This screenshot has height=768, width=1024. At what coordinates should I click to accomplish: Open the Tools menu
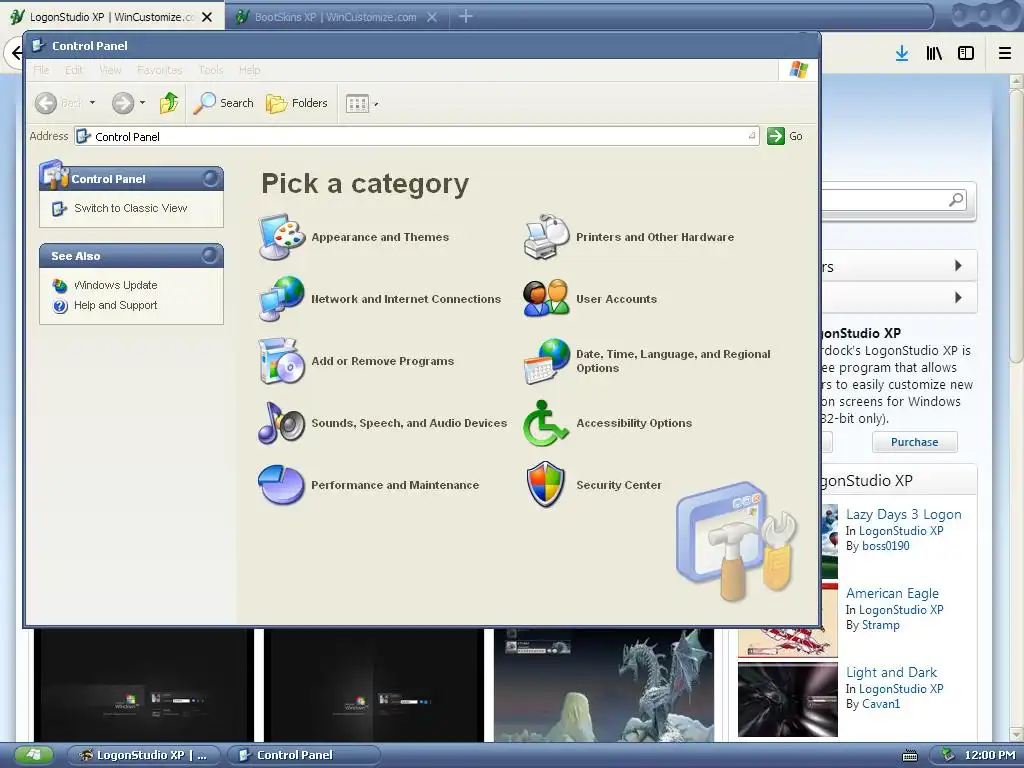point(211,70)
